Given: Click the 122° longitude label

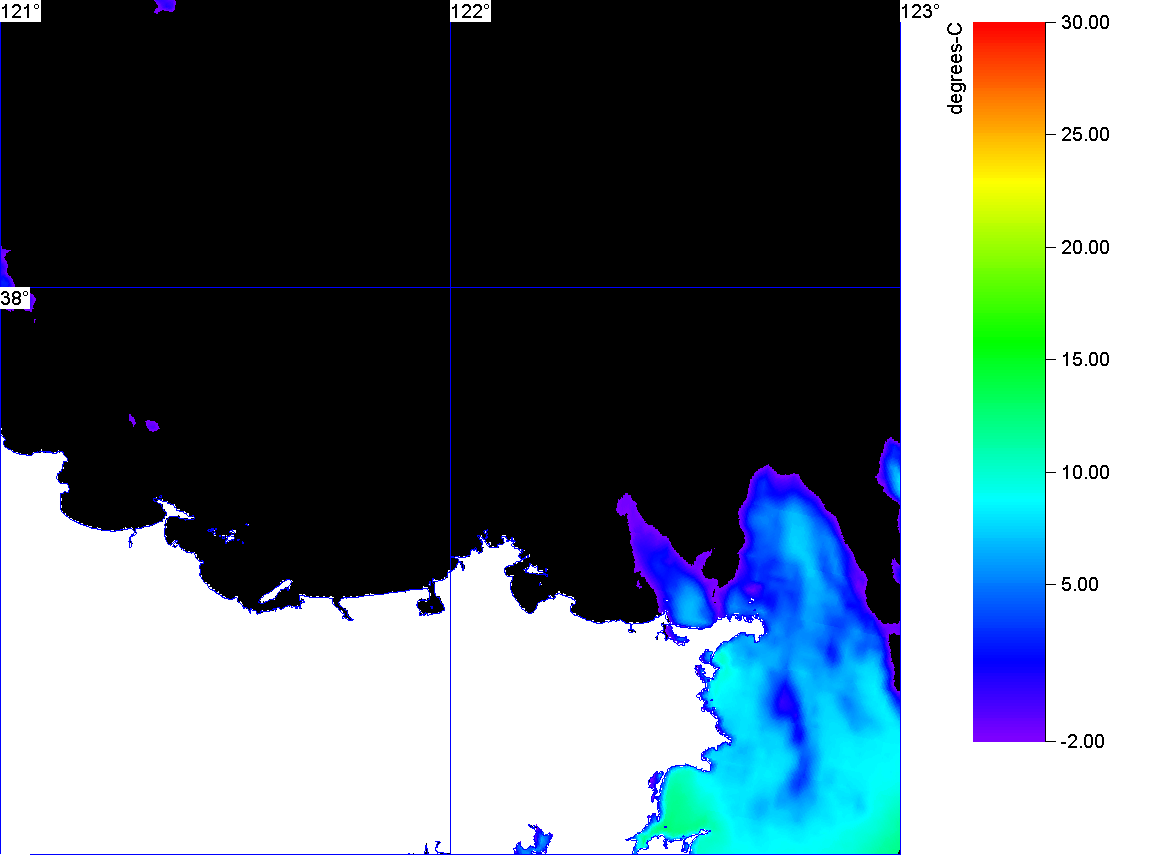Looking at the screenshot, I should coord(471,11).
